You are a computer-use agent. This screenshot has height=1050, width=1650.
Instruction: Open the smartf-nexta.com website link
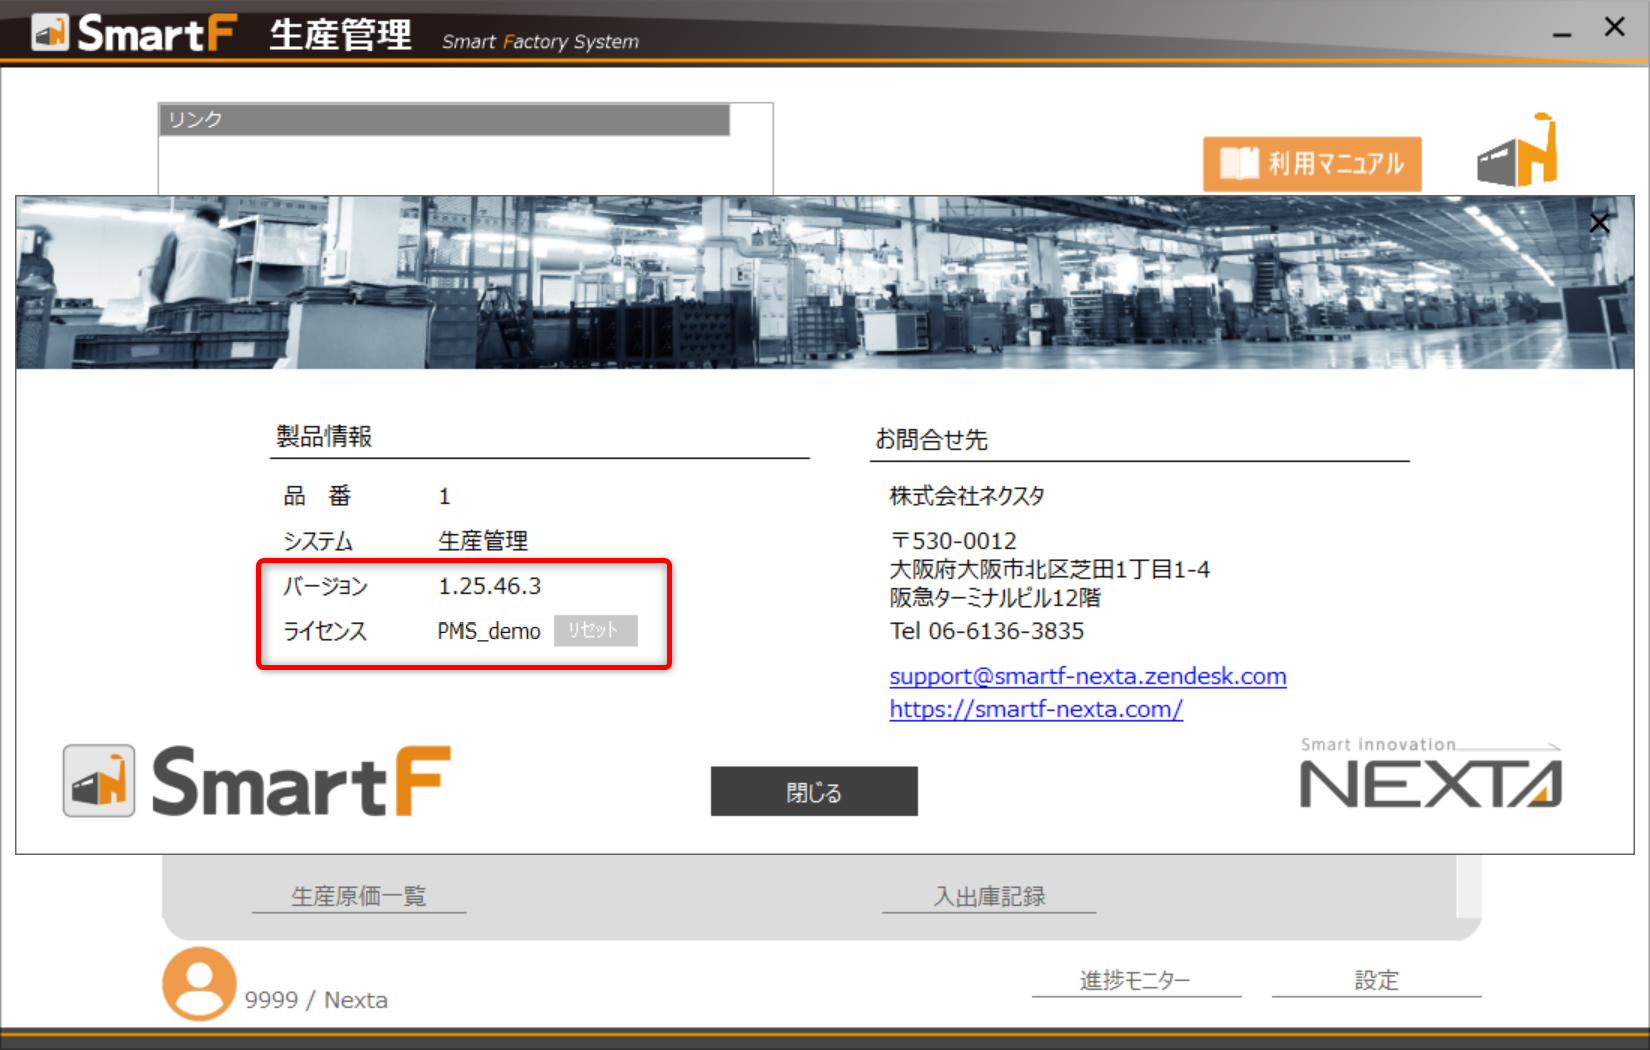1035,709
